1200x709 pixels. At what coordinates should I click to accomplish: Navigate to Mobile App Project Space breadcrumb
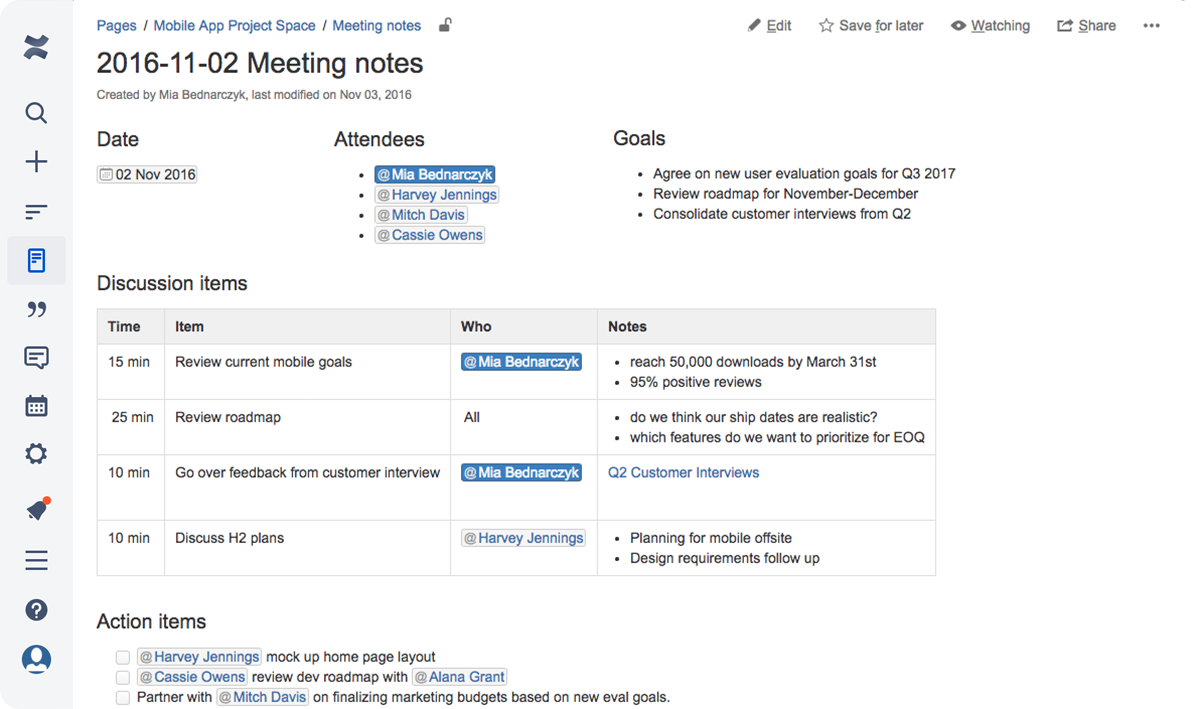[x=234, y=25]
